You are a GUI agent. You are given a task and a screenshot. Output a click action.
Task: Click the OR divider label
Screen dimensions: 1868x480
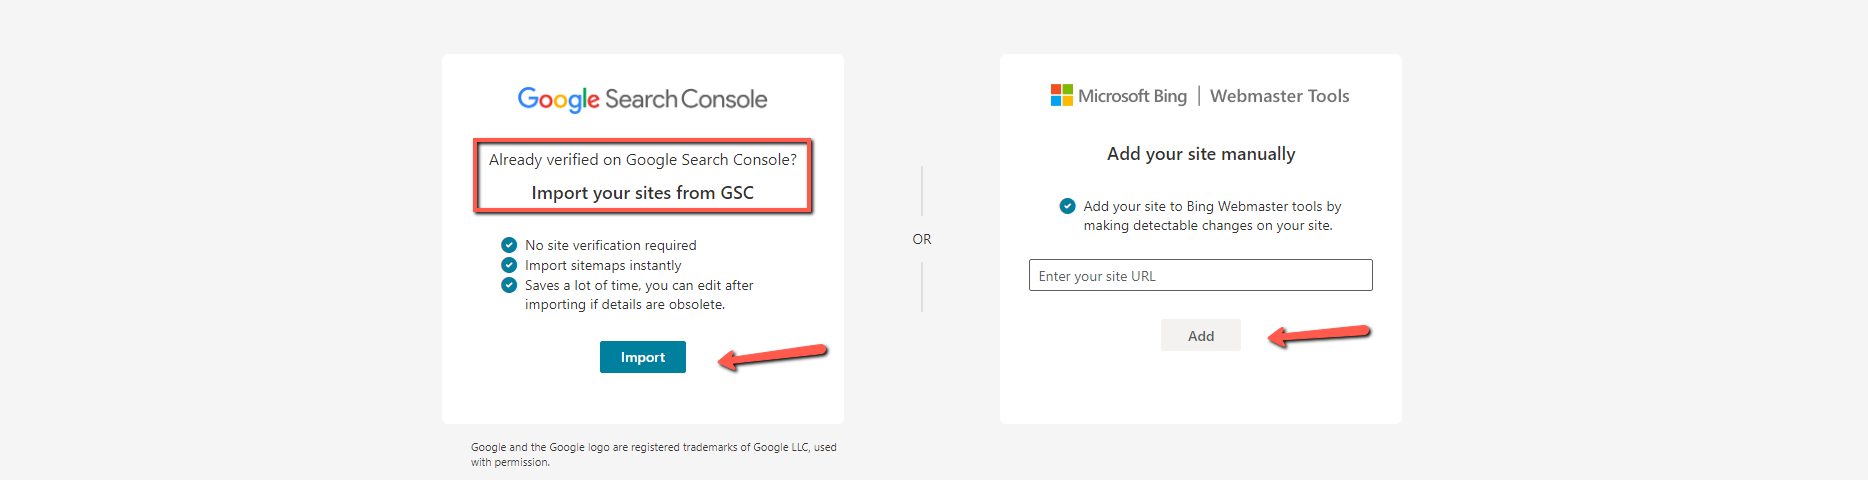(x=922, y=239)
